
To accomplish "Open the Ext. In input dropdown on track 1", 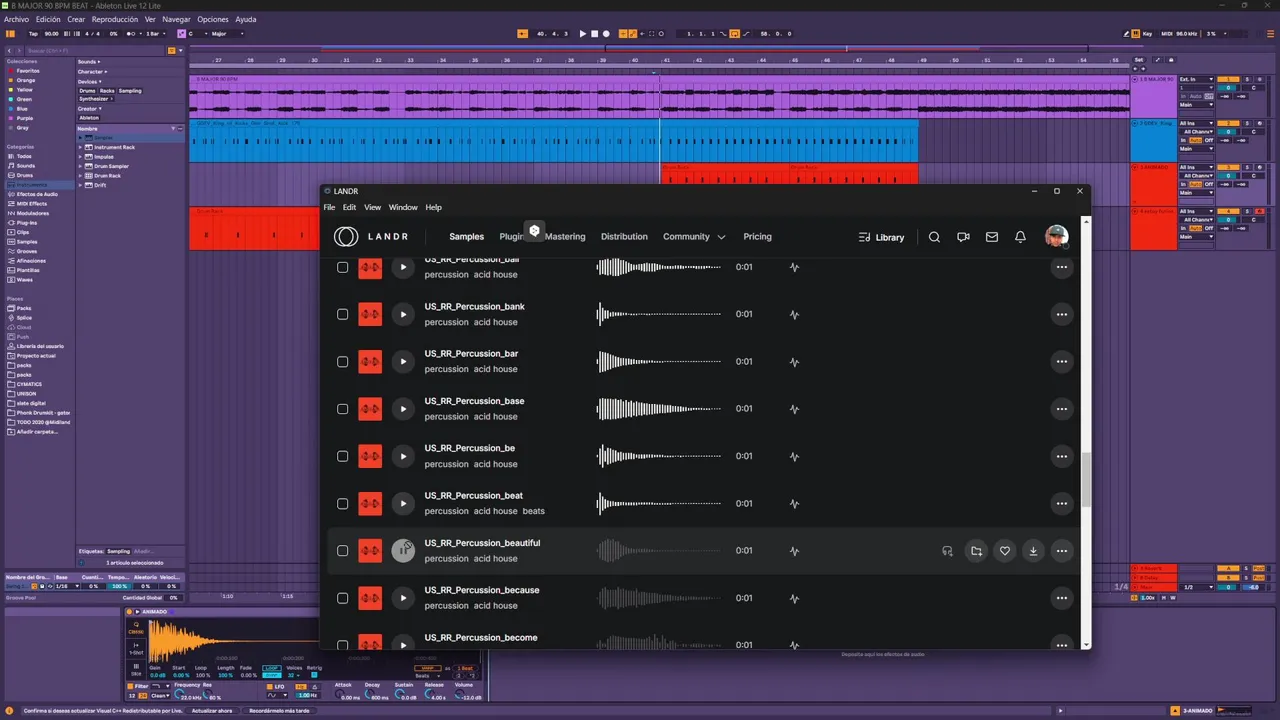I will tap(1196, 79).
